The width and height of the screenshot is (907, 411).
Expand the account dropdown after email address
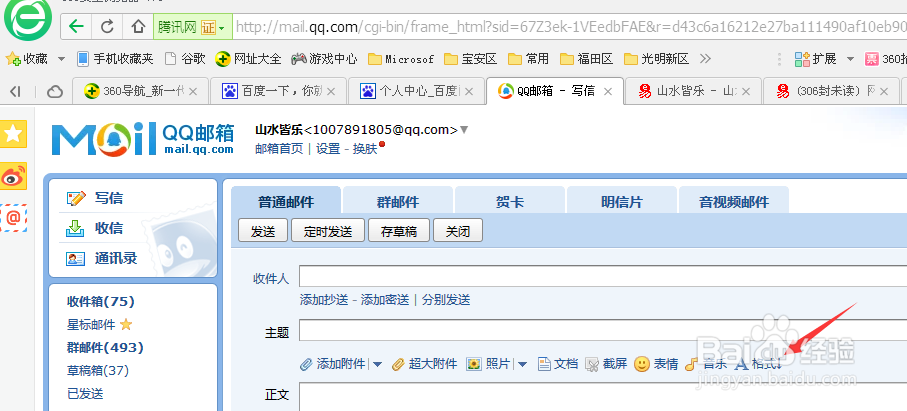click(x=463, y=129)
